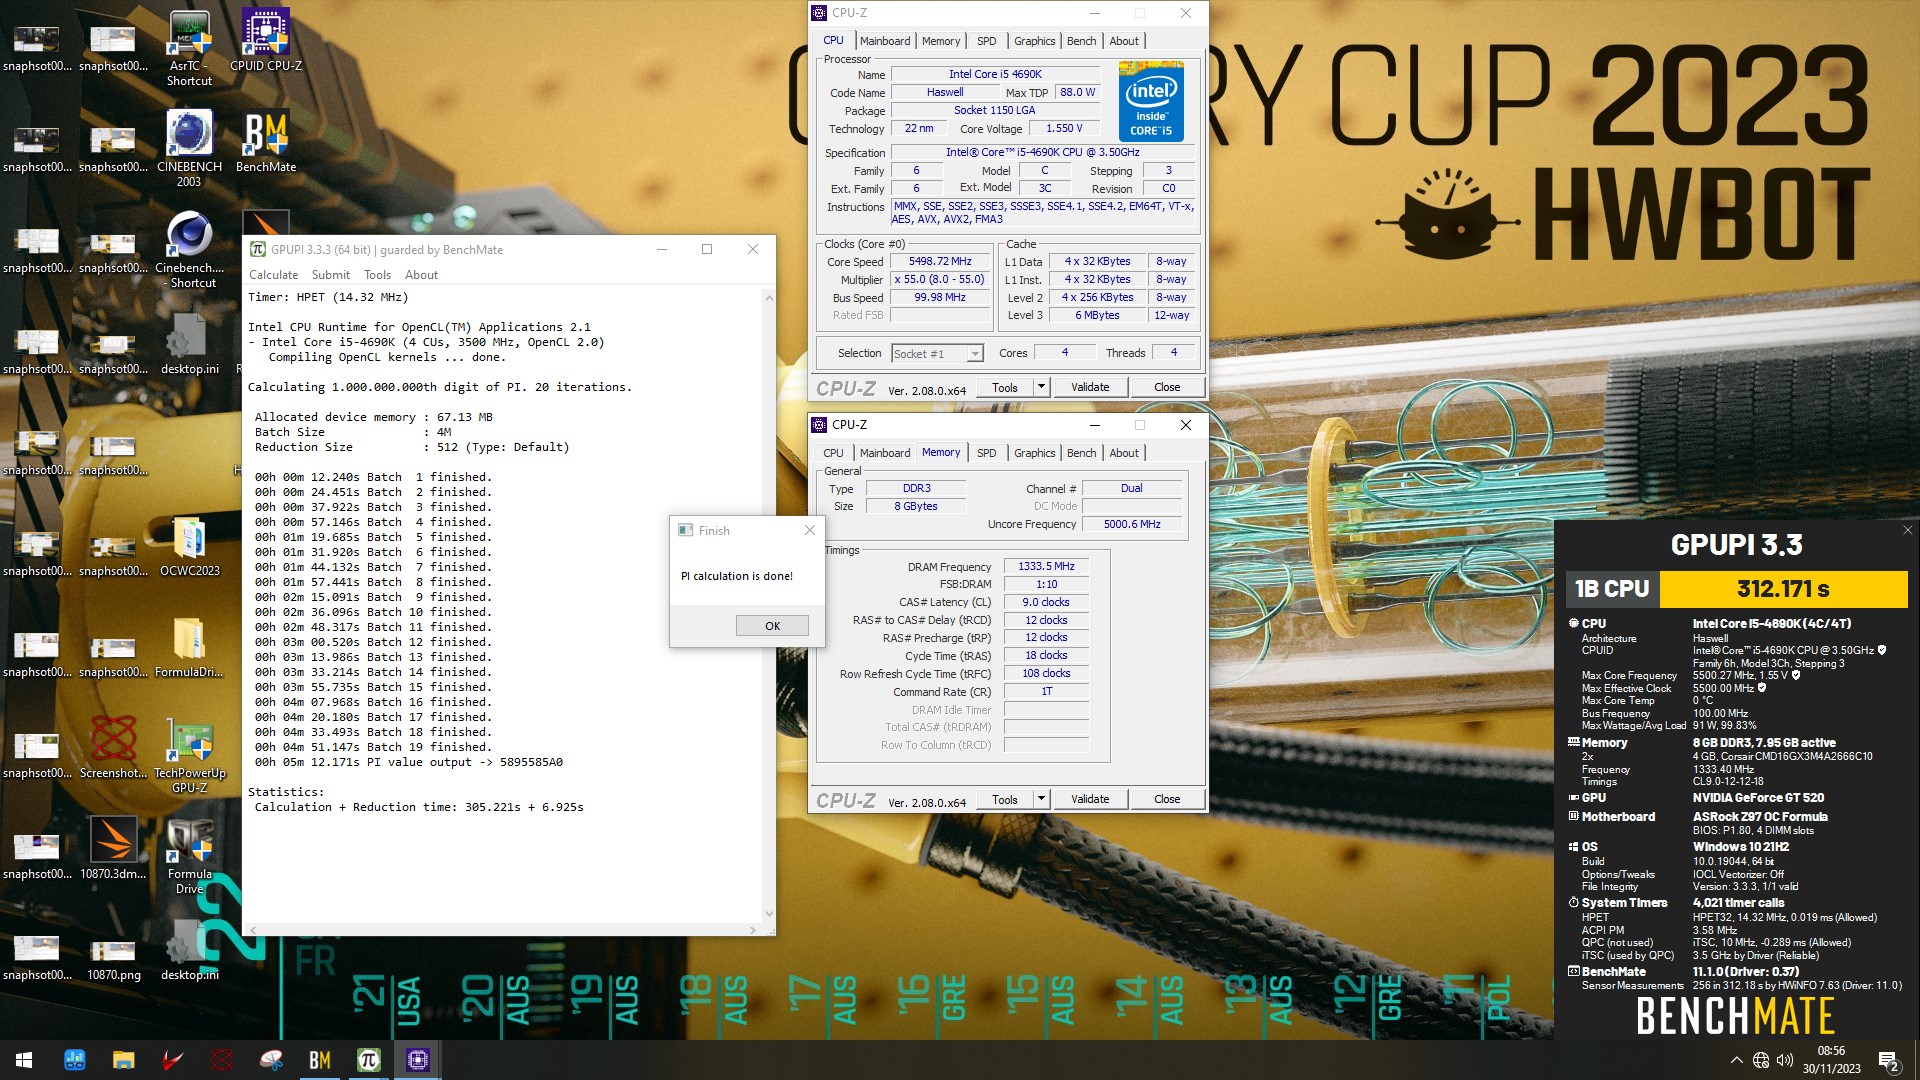Click Tools button in lower CPU-Z window
Image resolution: width=1920 pixels, height=1080 pixels.
point(1005,799)
